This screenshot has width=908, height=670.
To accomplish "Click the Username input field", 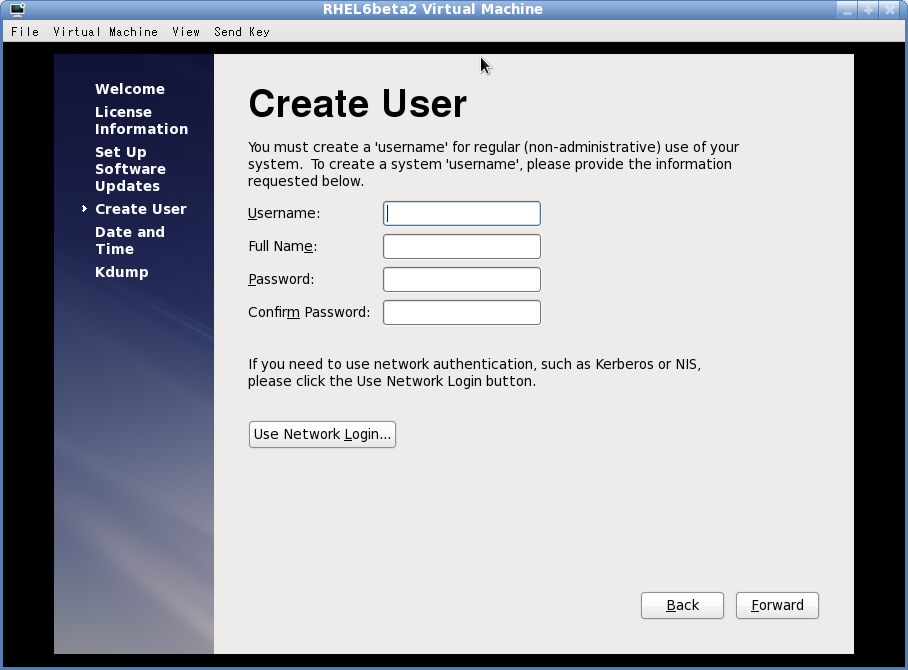I will tap(462, 214).
